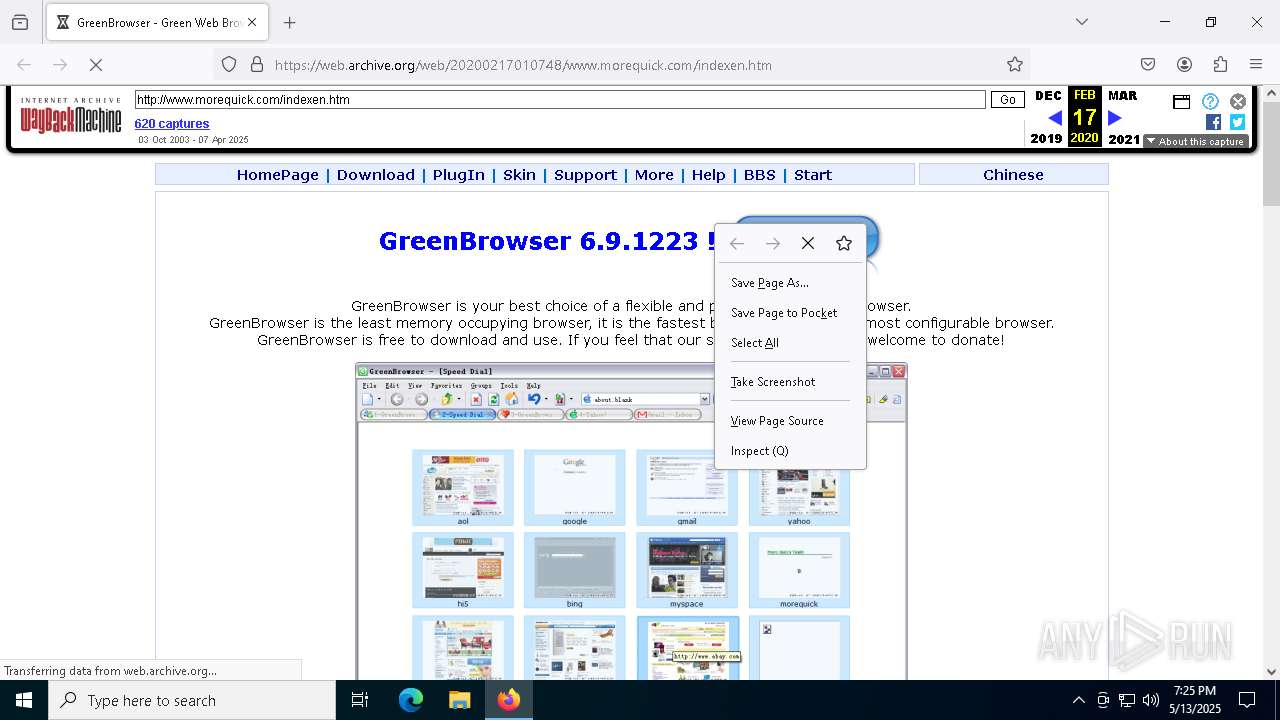Image resolution: width=1280 pixels, height=720 pixels.
Task: Open the Skin link in the site nav
Action: click(x=519, y=175)
